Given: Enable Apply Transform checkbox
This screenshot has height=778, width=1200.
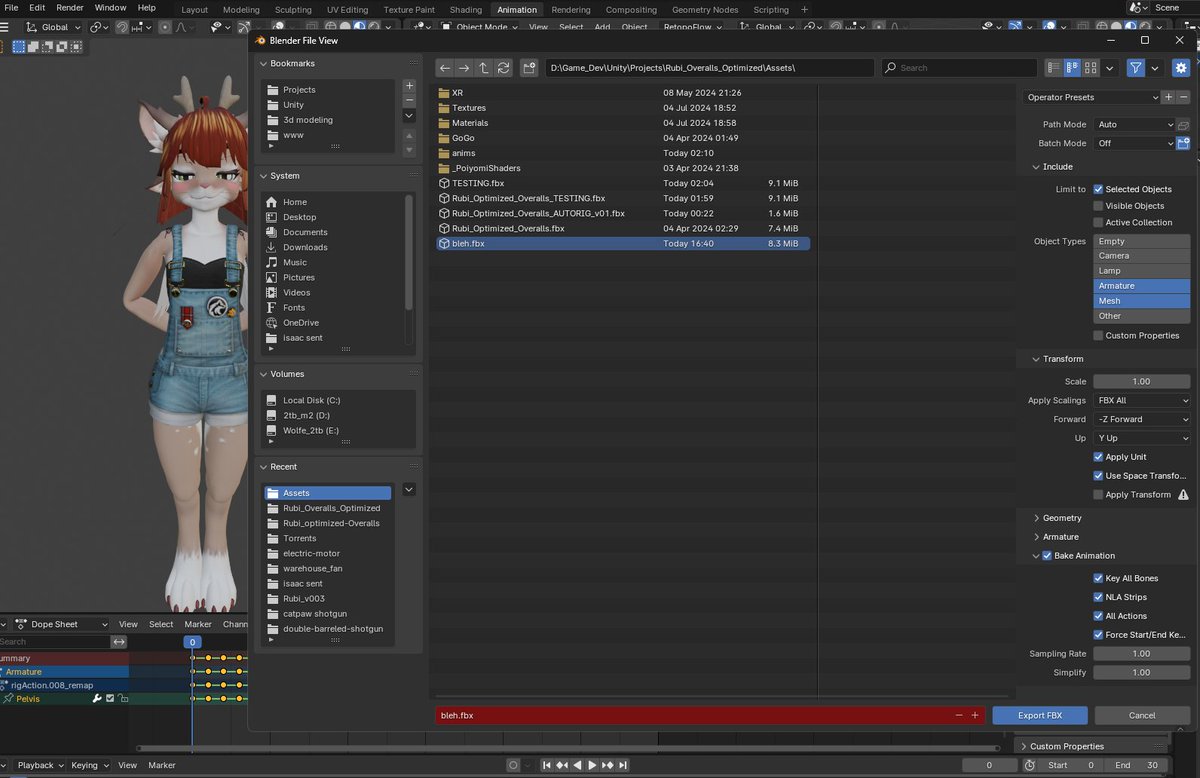Looking at the screenshot, I should click(1098, 495).
